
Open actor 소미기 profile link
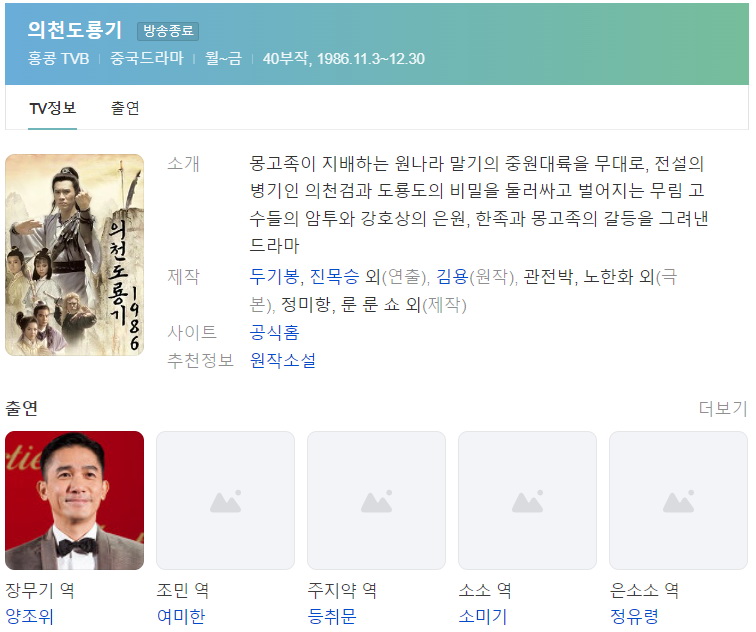pyautogui.click(x=483, y=616)
